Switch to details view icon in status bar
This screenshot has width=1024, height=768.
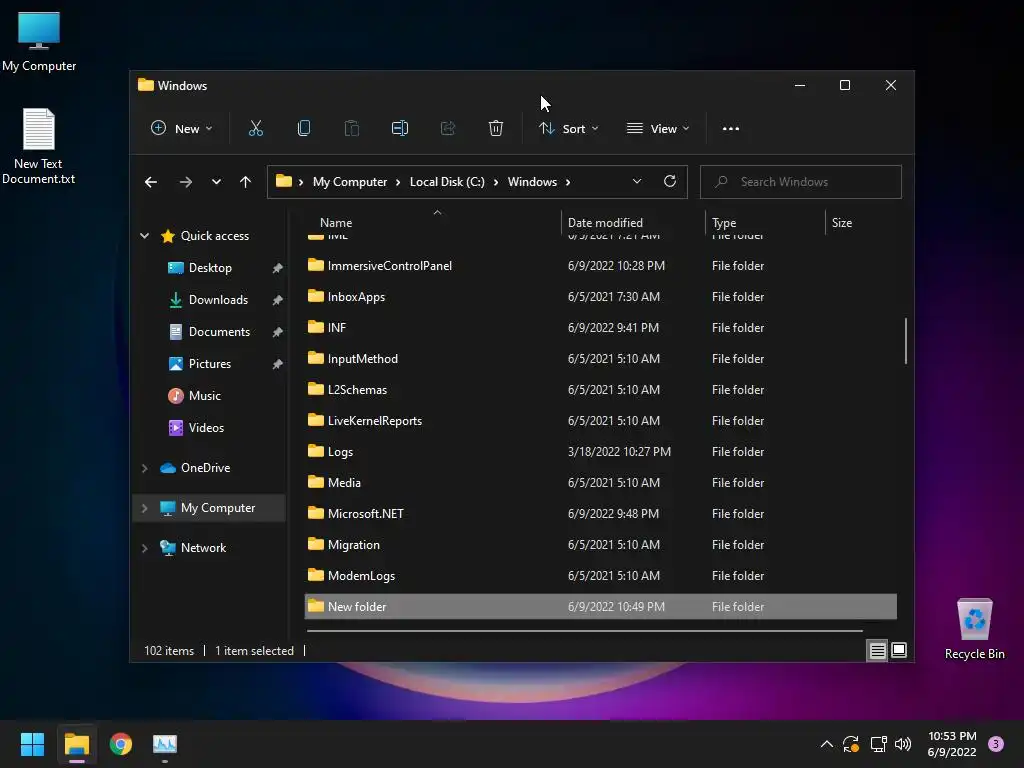(x=877, y=650)
